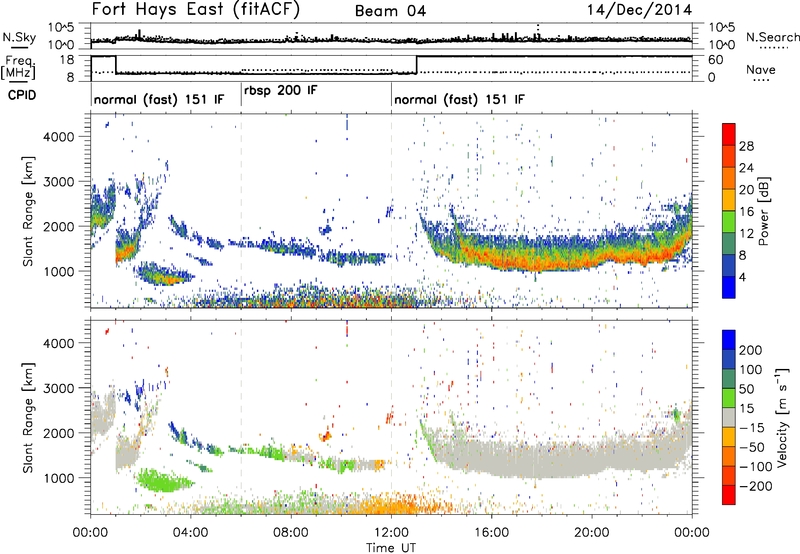
Task: Click the '04:00' time axis tick label
Action: 191,533
